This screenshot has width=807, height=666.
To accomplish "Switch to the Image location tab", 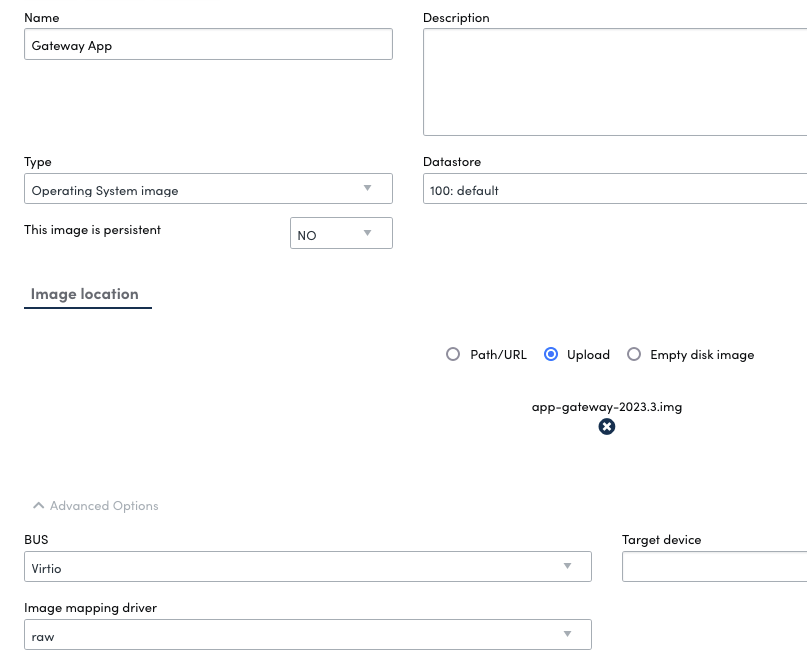I will [85, 294].
